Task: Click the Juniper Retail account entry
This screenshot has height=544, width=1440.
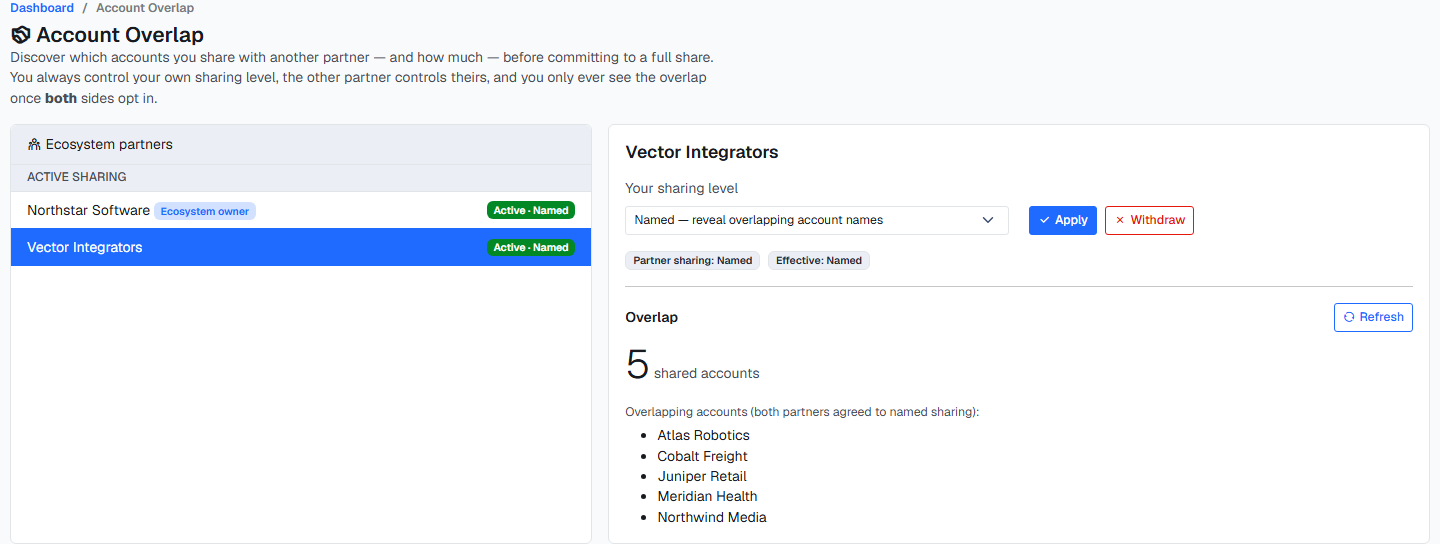Action: point(702,476)
